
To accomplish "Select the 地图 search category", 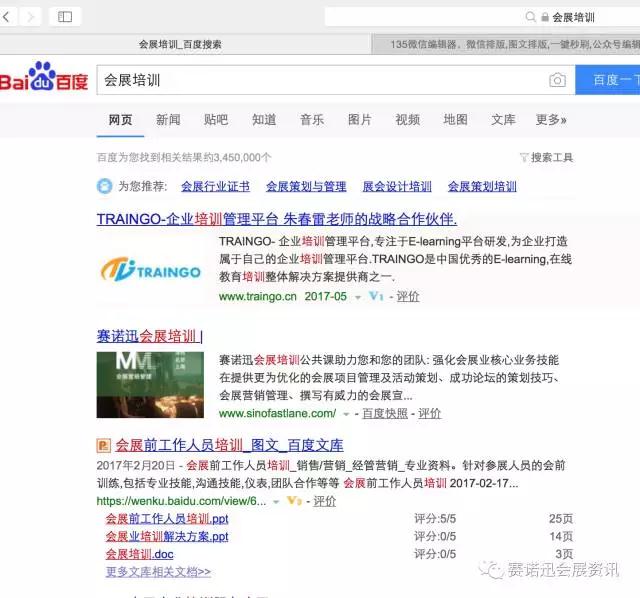I will [x=455, y=120].
